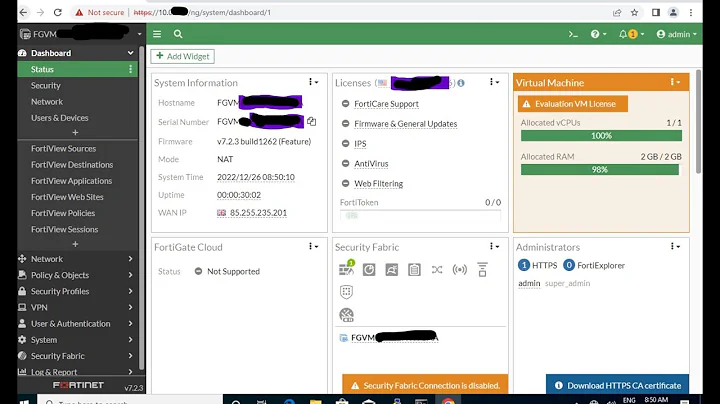Open the notifications bell menu

pos(631,34)
